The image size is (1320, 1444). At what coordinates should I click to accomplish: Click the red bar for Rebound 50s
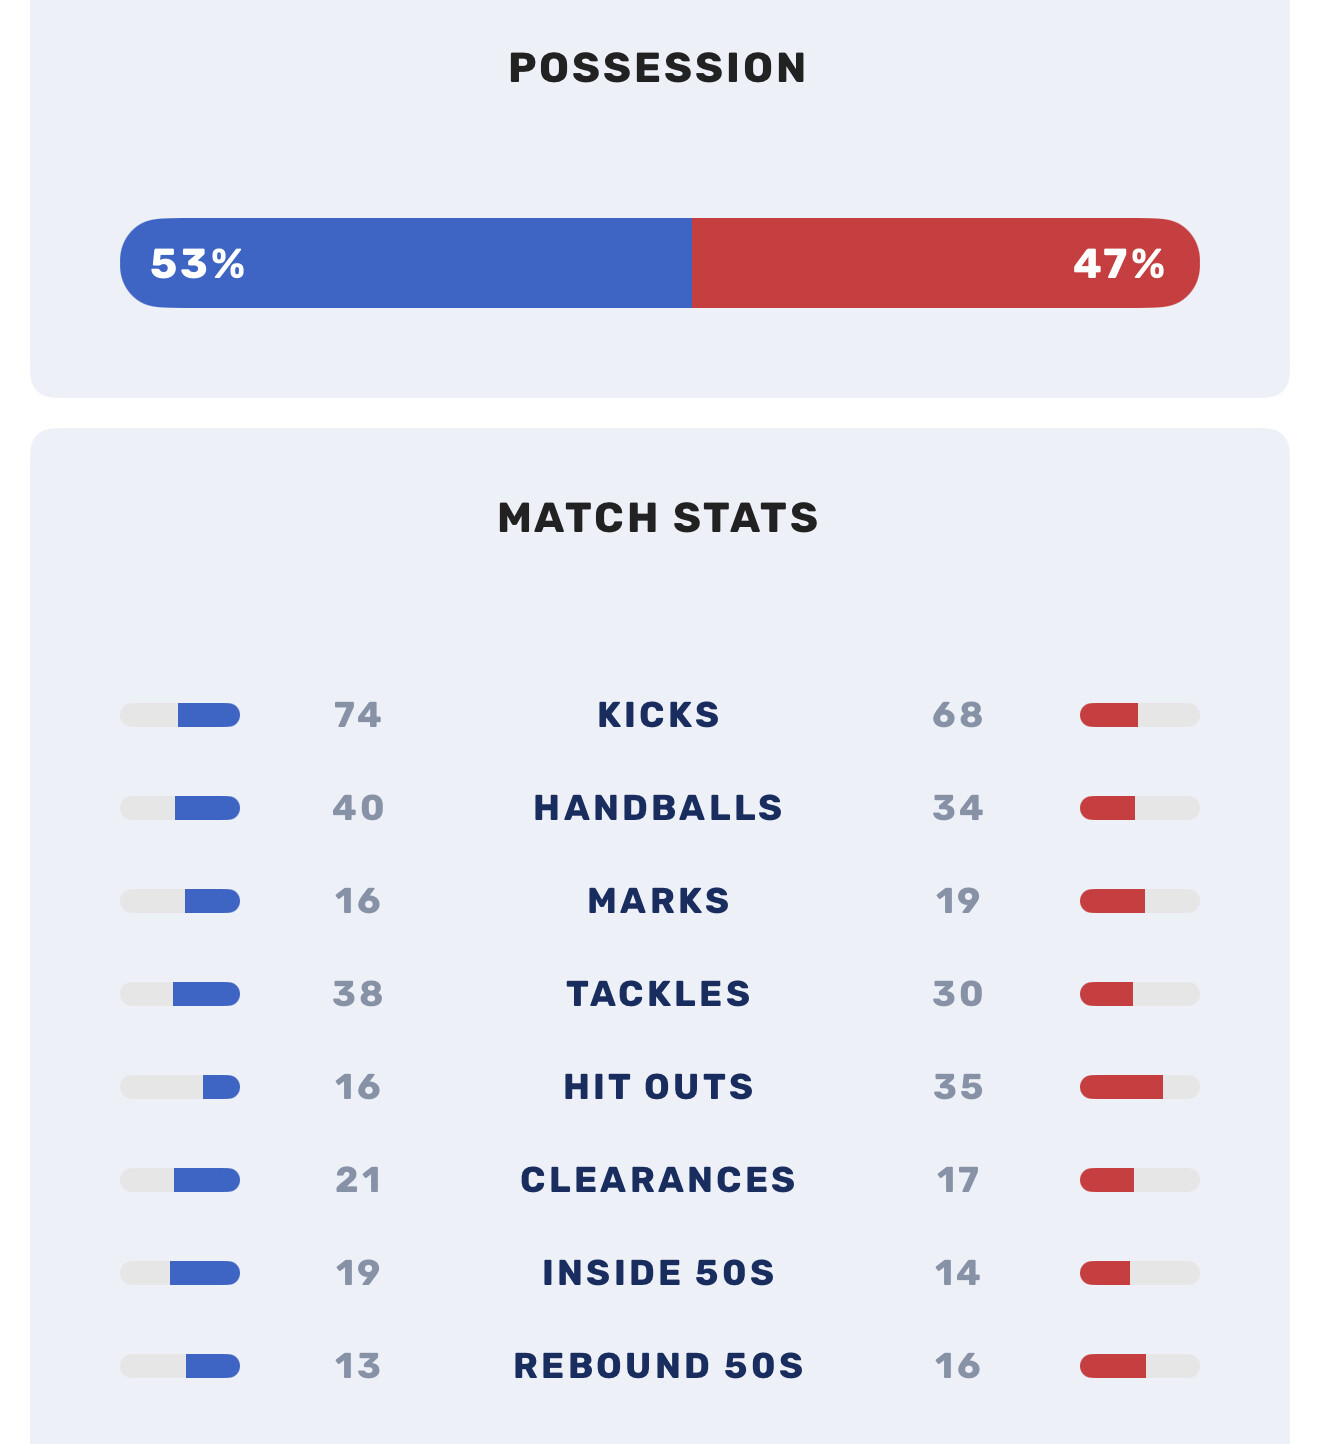point(1113,1366)
